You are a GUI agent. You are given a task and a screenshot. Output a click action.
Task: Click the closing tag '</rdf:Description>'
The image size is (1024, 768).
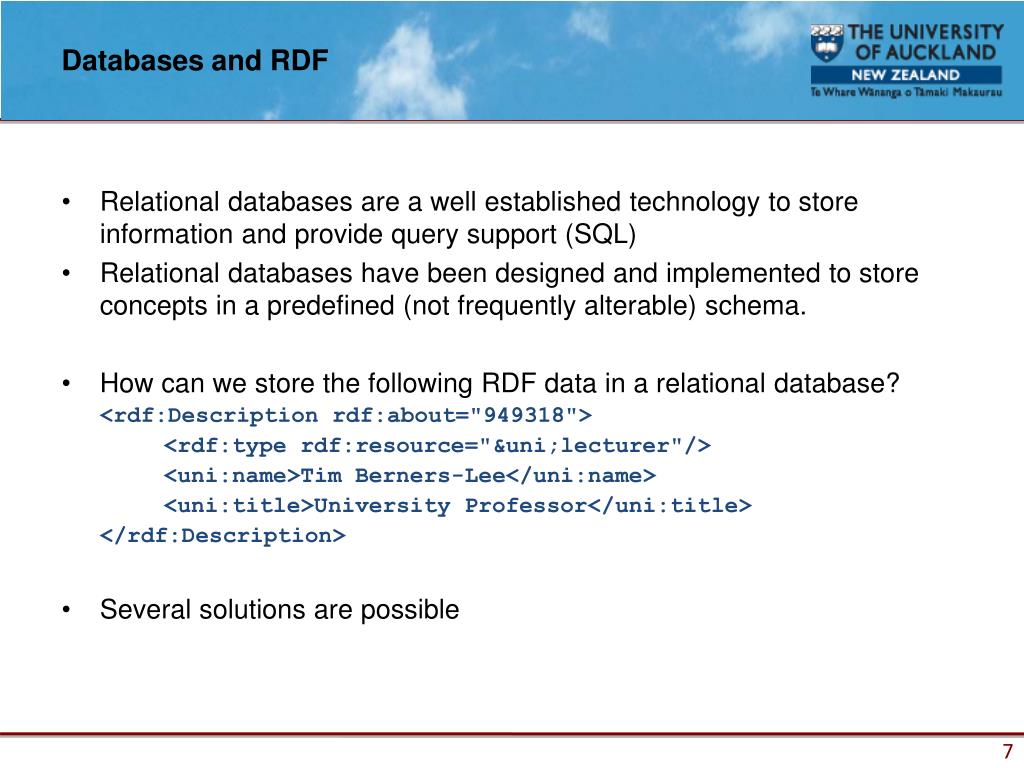pyautogui.click(x=223, y=536)
